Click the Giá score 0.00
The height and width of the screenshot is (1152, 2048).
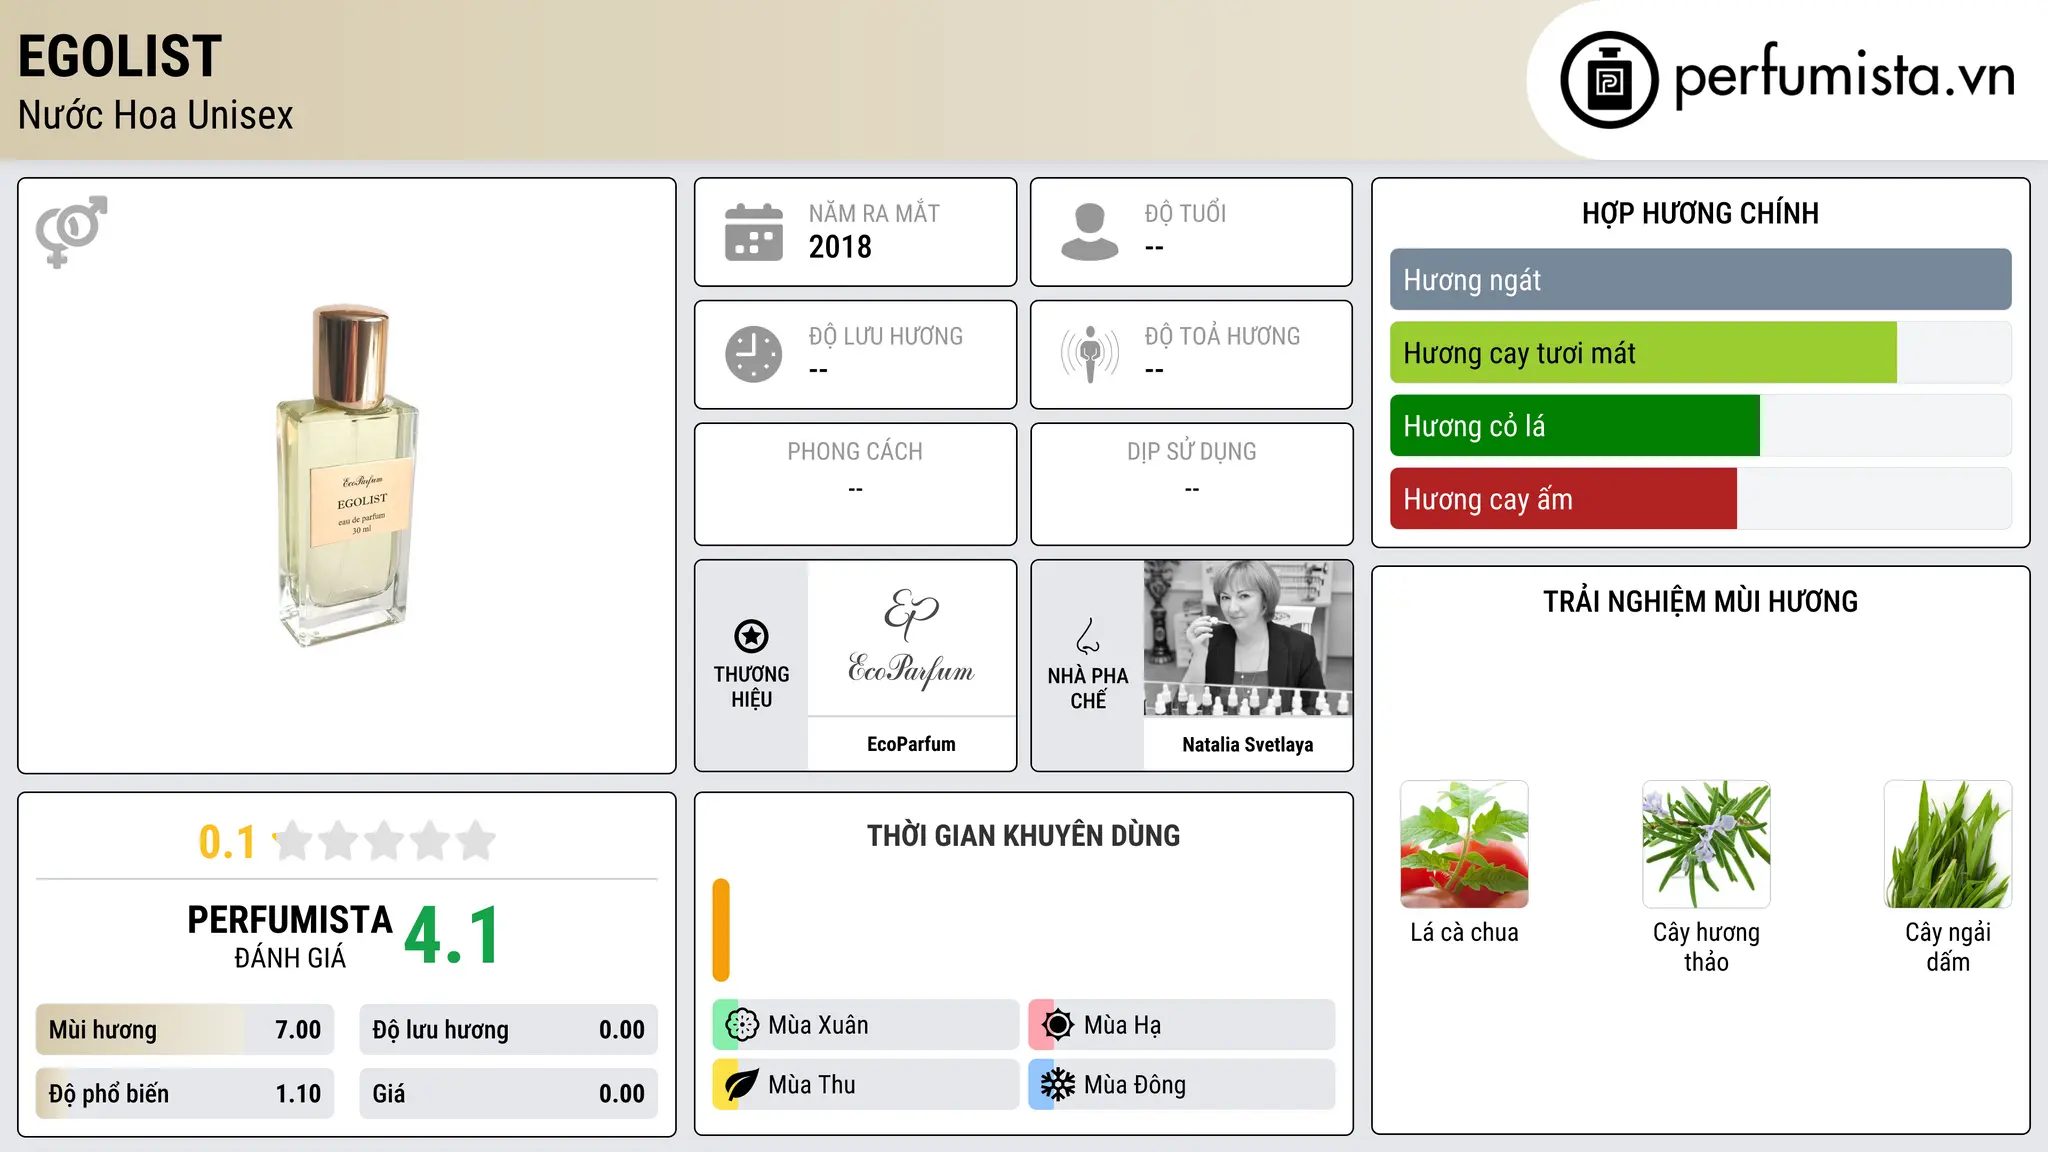click(508, 1094)
